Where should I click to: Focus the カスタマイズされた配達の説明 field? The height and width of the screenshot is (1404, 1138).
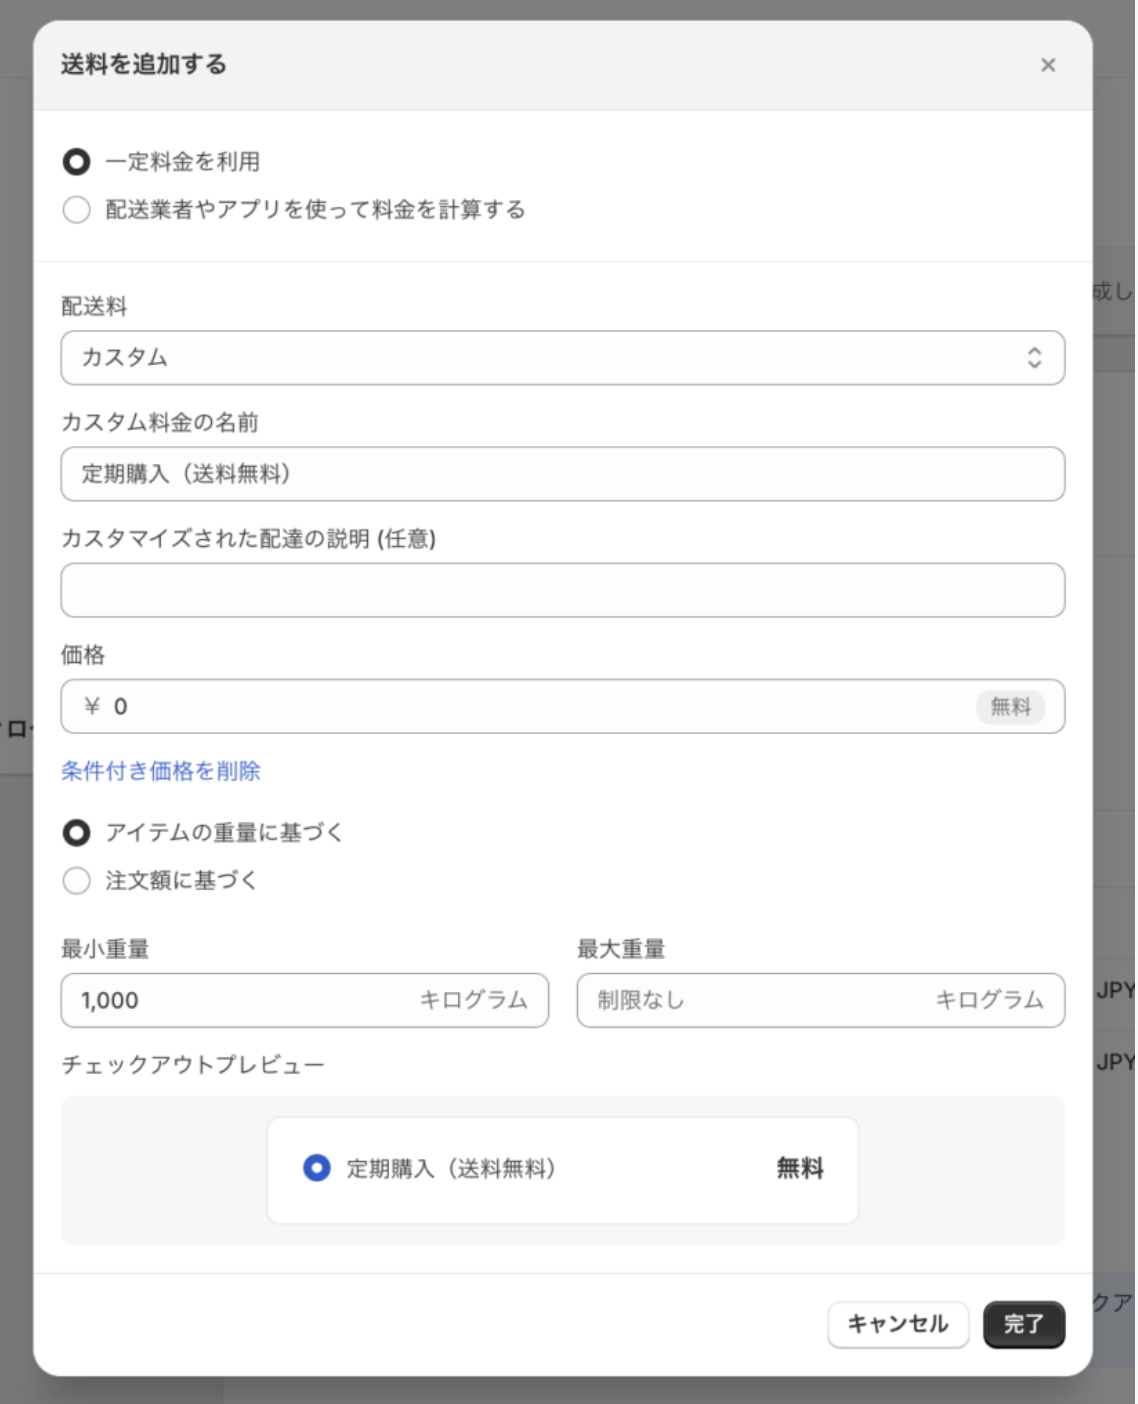pos(562,590)
